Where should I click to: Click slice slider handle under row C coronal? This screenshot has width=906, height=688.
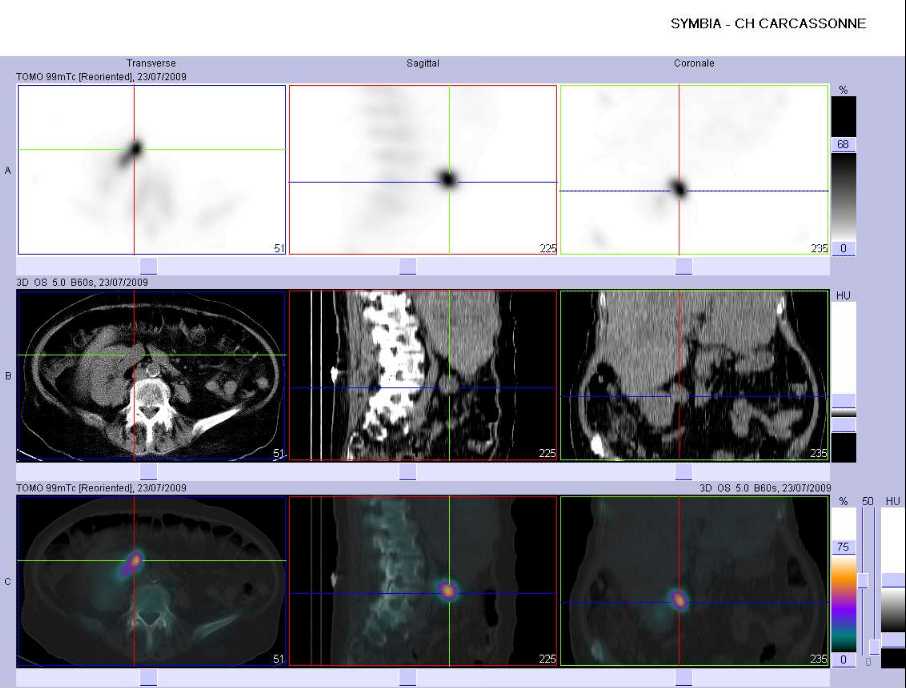point(684,678)
